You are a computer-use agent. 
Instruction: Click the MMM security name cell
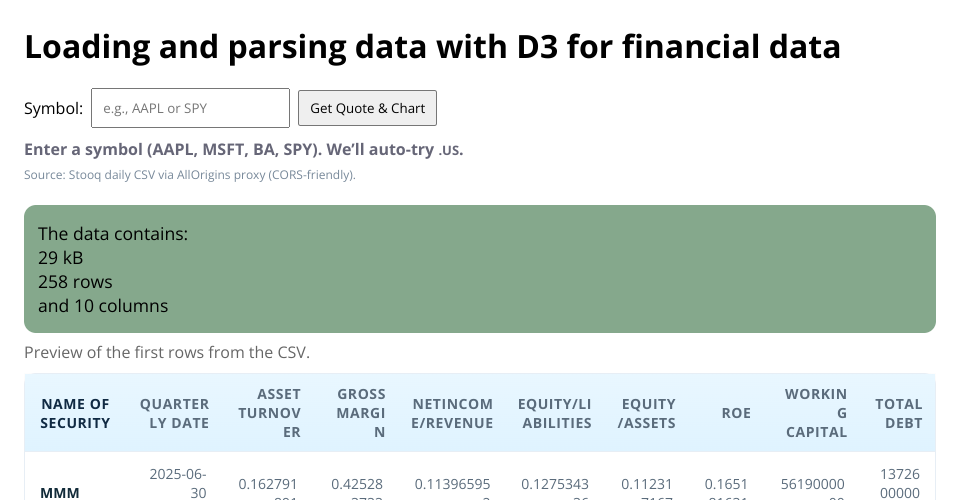tap(60, 492)
